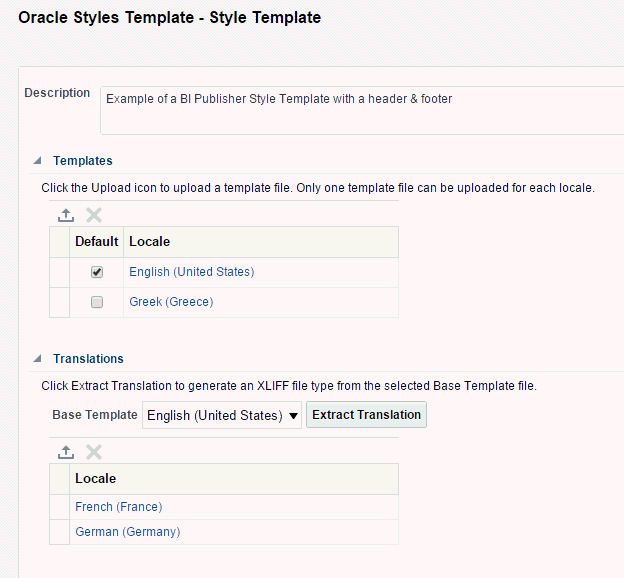Open Greek (Greece) template link
Screen dimensions: 624x578
coord(171,302)
